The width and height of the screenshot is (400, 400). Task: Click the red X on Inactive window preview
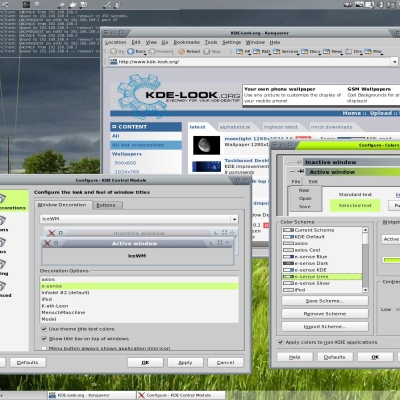pyautogui.click(x=51, y=233)
